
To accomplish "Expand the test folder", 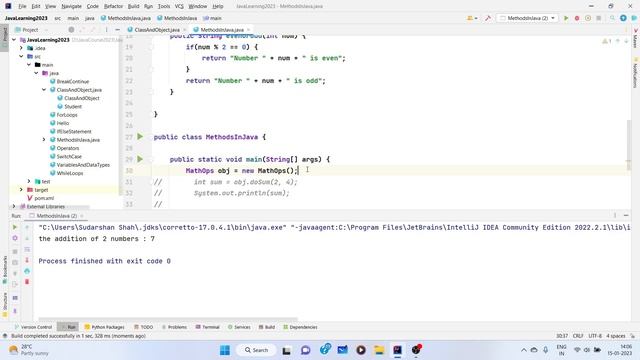I will click(x=29, y=181).
